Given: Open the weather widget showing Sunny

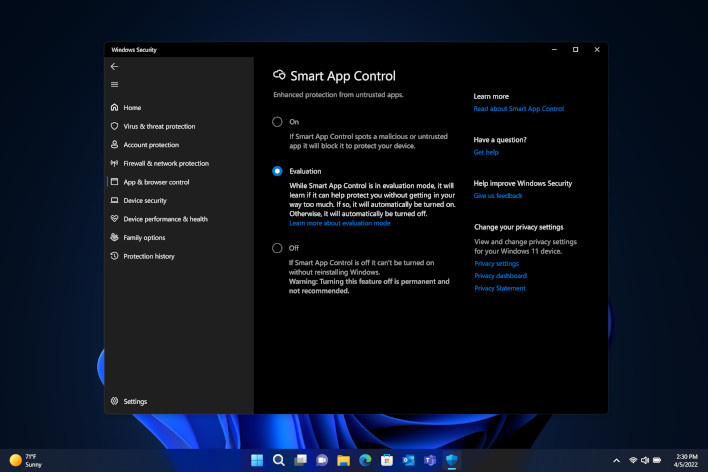Looking at the screenshot, I should click(x=26, y=460).
